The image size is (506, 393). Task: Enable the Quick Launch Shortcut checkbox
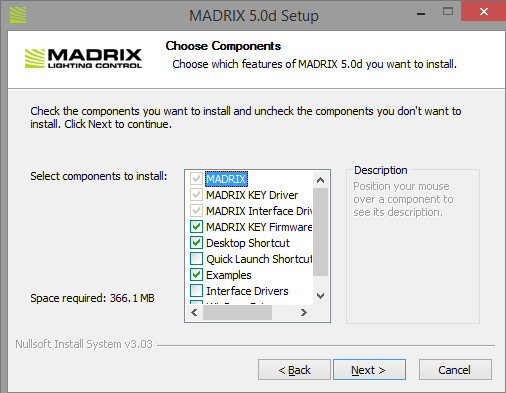(x=196, y=258)
